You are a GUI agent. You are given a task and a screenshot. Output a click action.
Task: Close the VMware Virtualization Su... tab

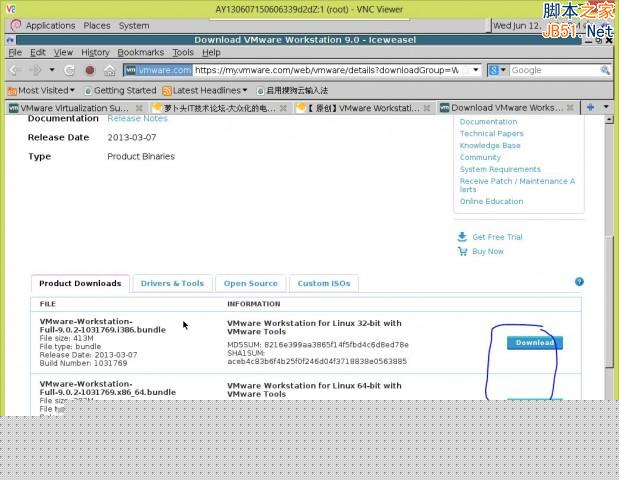tap(139, 108)
